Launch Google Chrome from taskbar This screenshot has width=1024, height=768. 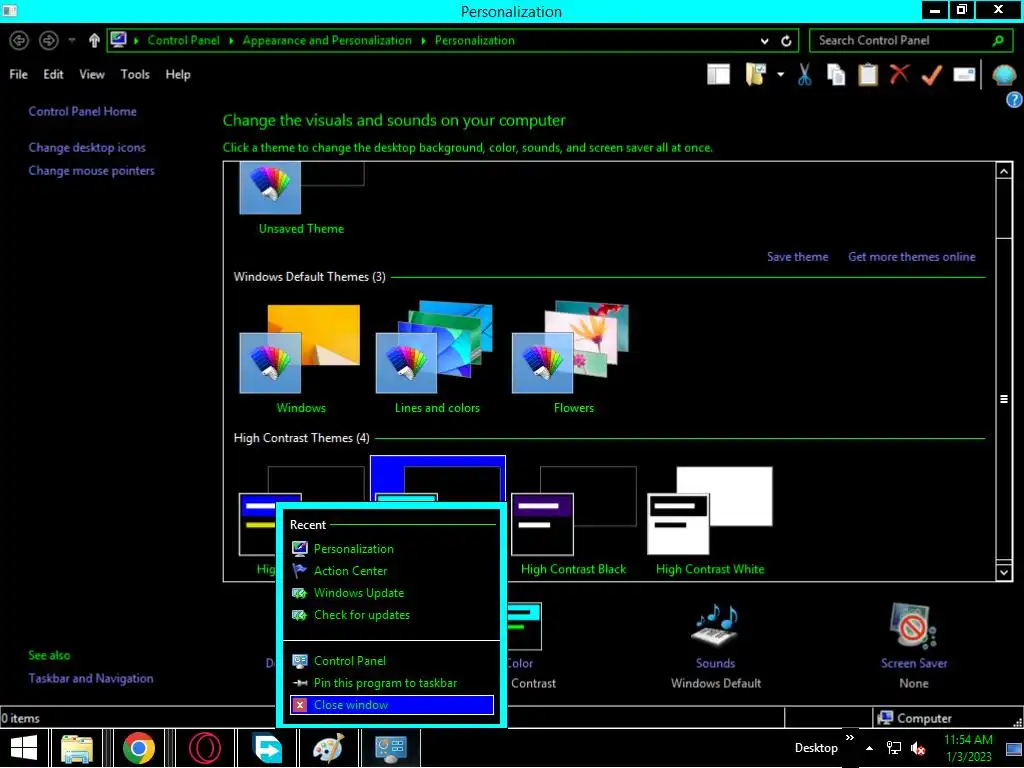click(138, 748)
